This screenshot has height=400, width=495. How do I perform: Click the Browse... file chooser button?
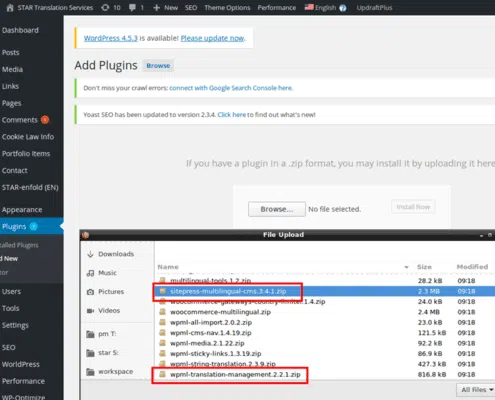point(277,209)
